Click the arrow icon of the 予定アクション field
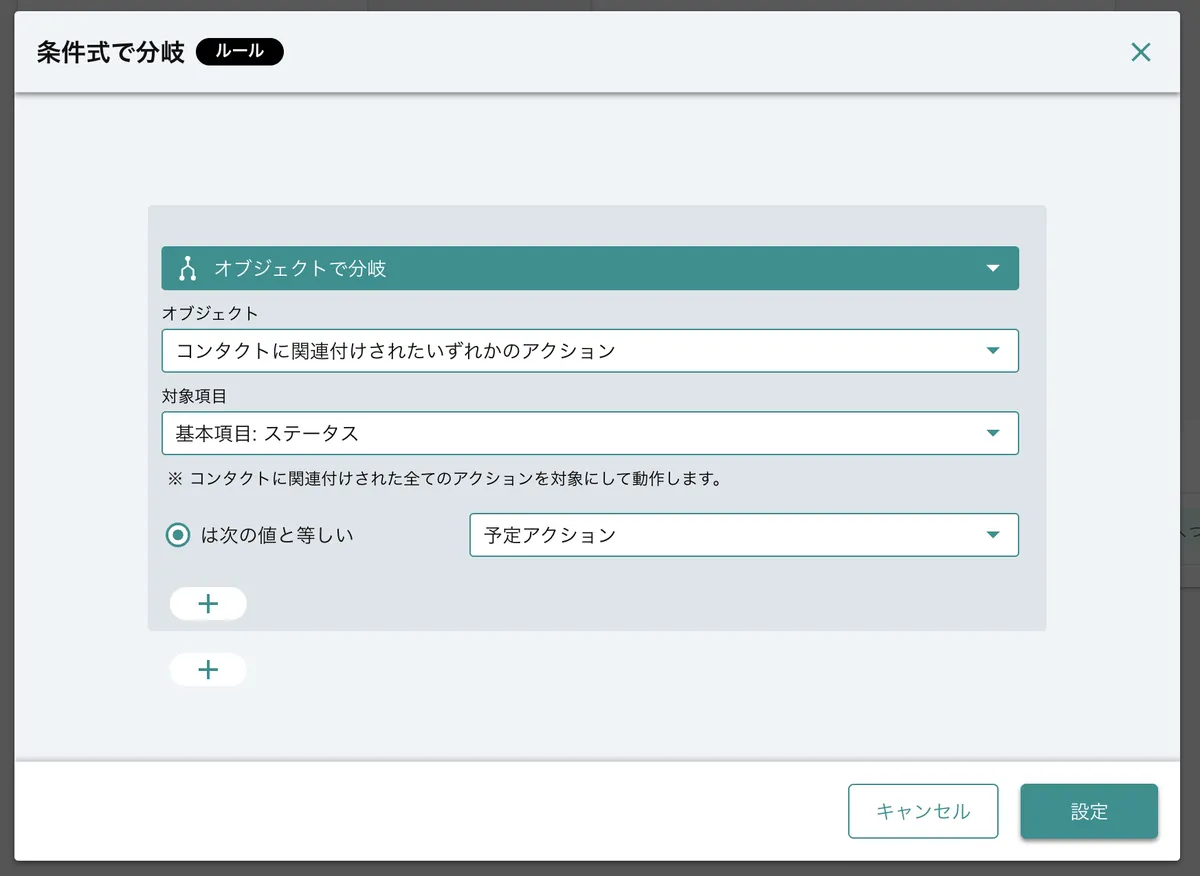Viewport: 1200px width, 876px height. 992,535
